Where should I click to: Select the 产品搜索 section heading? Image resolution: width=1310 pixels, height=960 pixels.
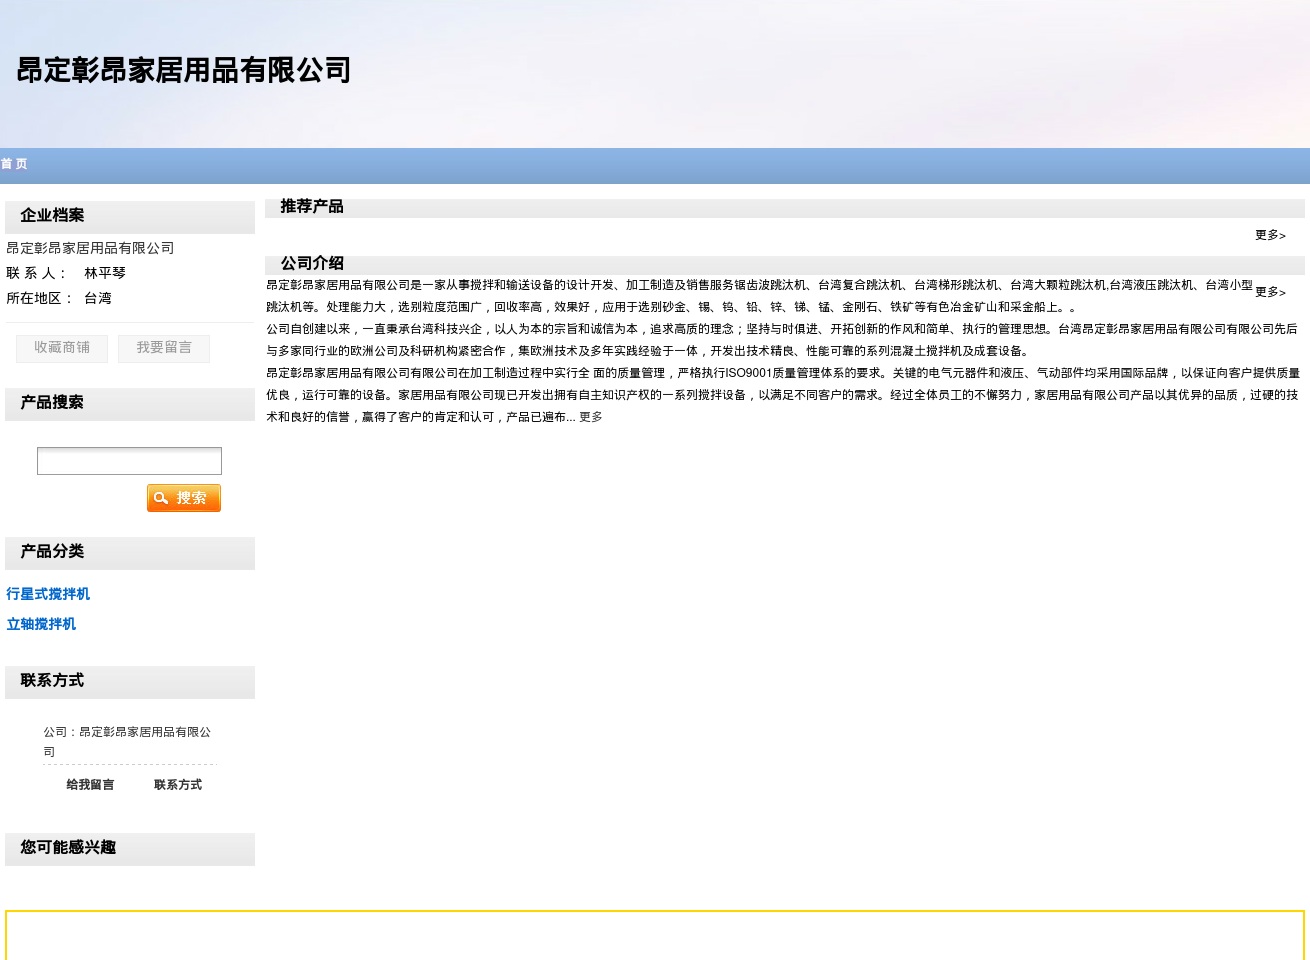[52, 402]
